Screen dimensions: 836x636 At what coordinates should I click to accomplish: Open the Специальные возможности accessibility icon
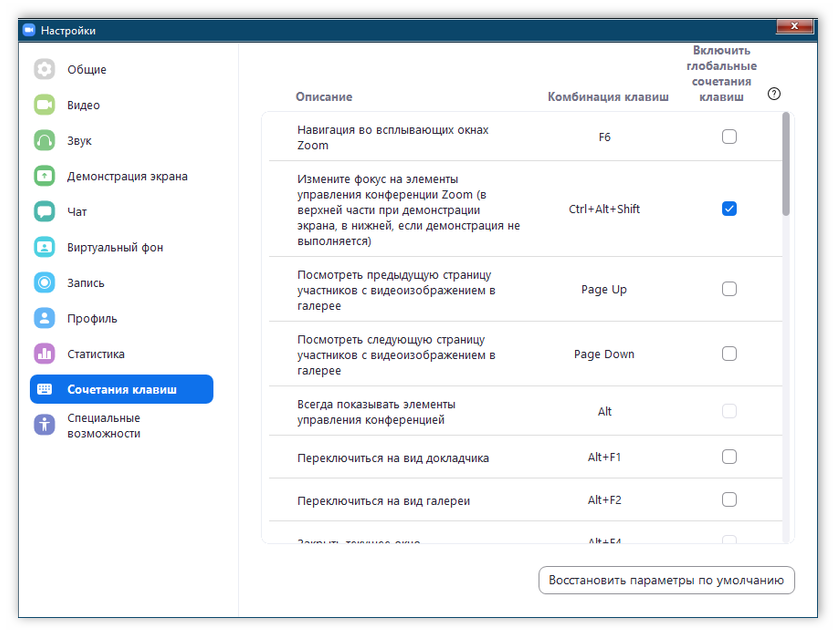point(44,425)
